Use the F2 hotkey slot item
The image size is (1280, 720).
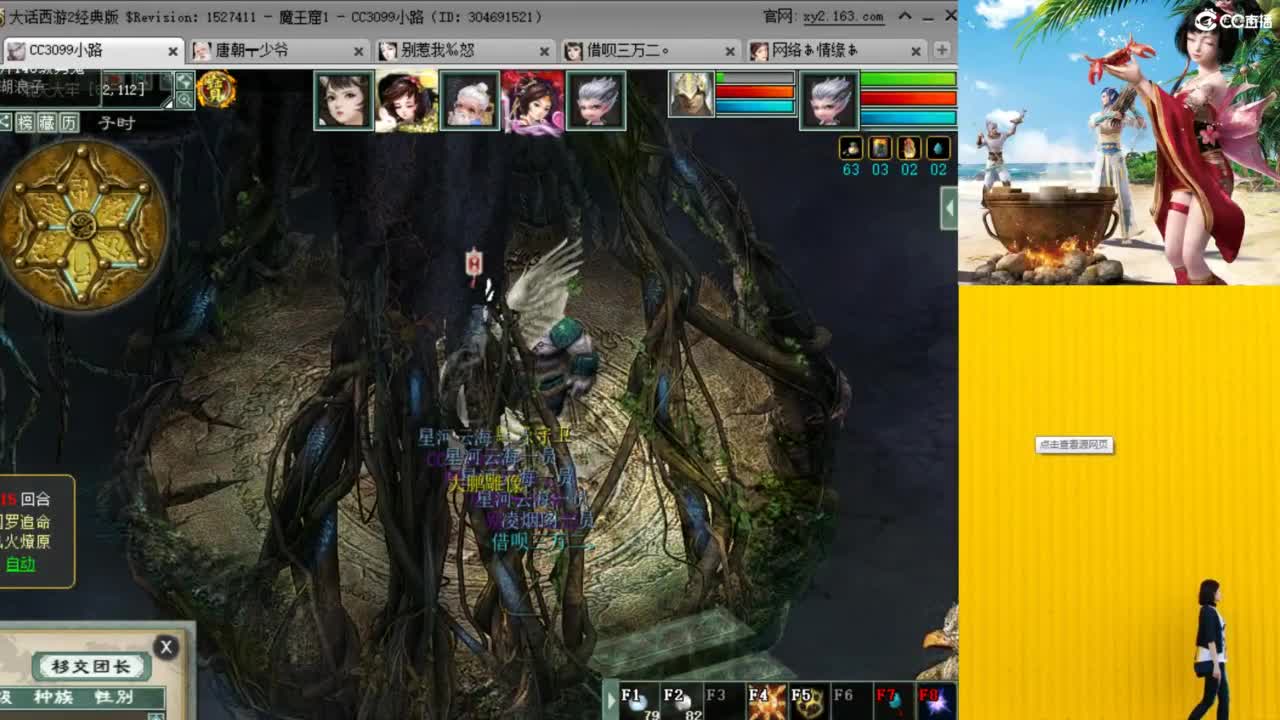(x=684, y=701)
